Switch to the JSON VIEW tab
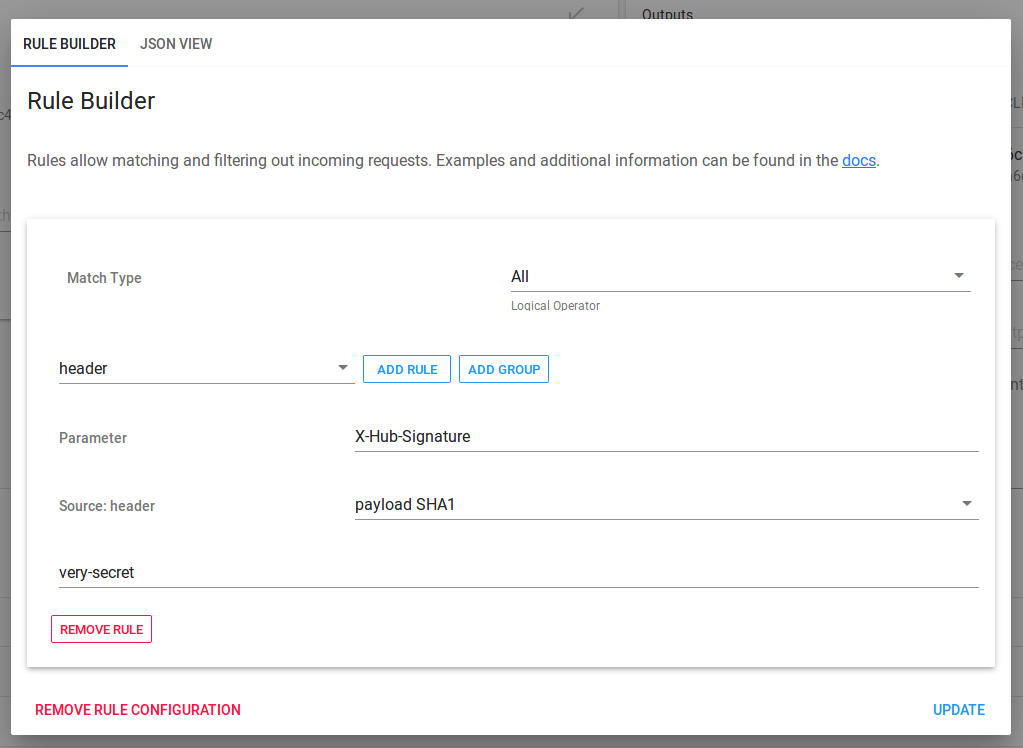Viewport: 1023px width, 748px height. (x=176, y=44)
